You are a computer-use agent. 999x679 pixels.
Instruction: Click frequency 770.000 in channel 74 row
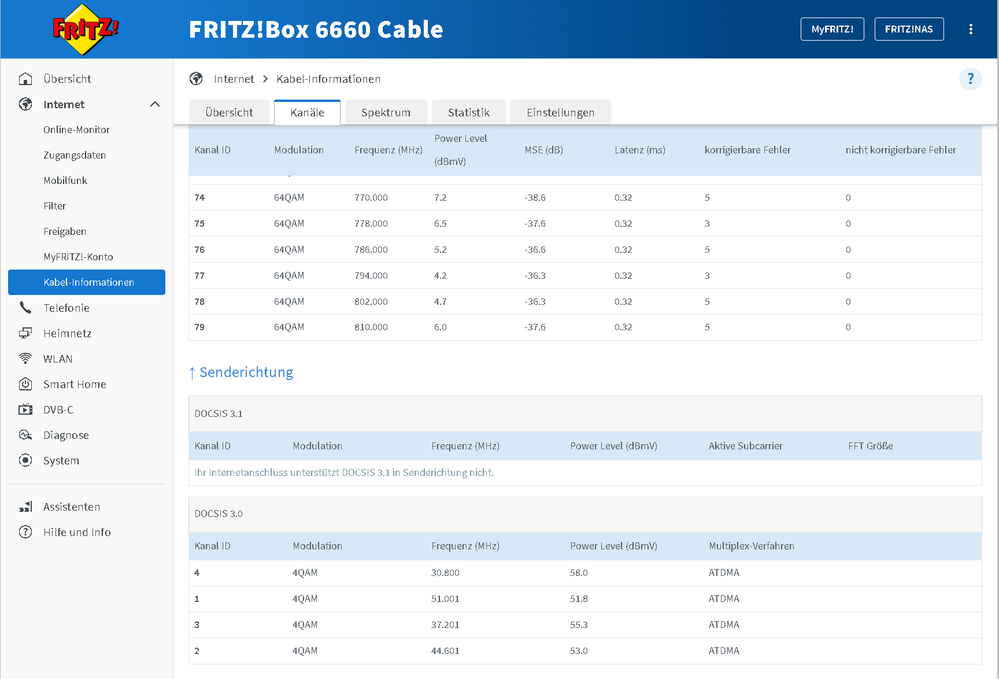(371, 198)
